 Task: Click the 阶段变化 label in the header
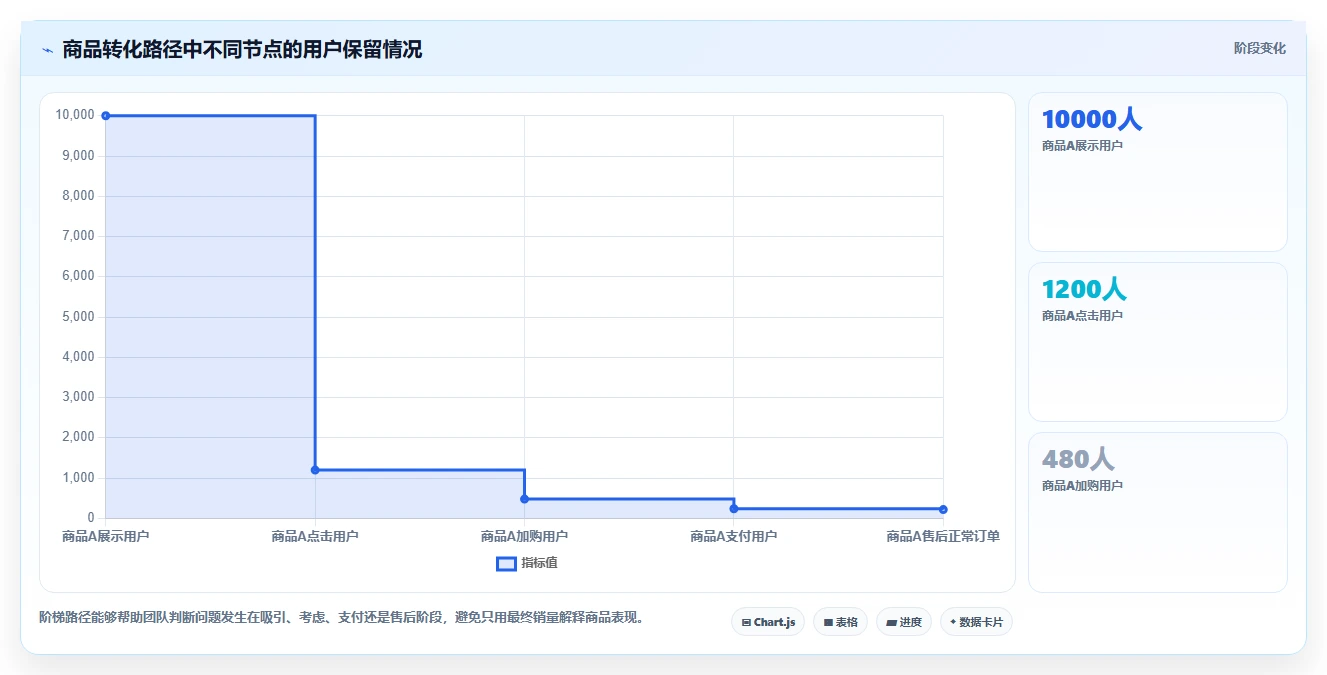pyautogui.click(x=1259, y=48)
